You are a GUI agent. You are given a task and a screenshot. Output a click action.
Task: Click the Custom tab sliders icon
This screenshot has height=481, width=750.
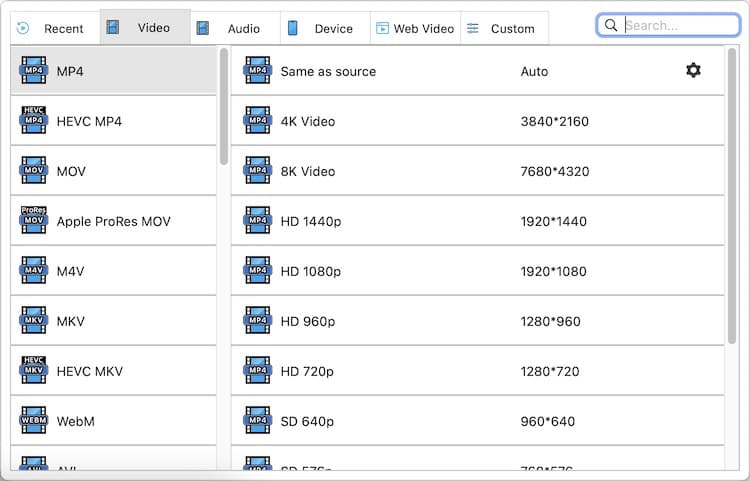pos(473,28)
